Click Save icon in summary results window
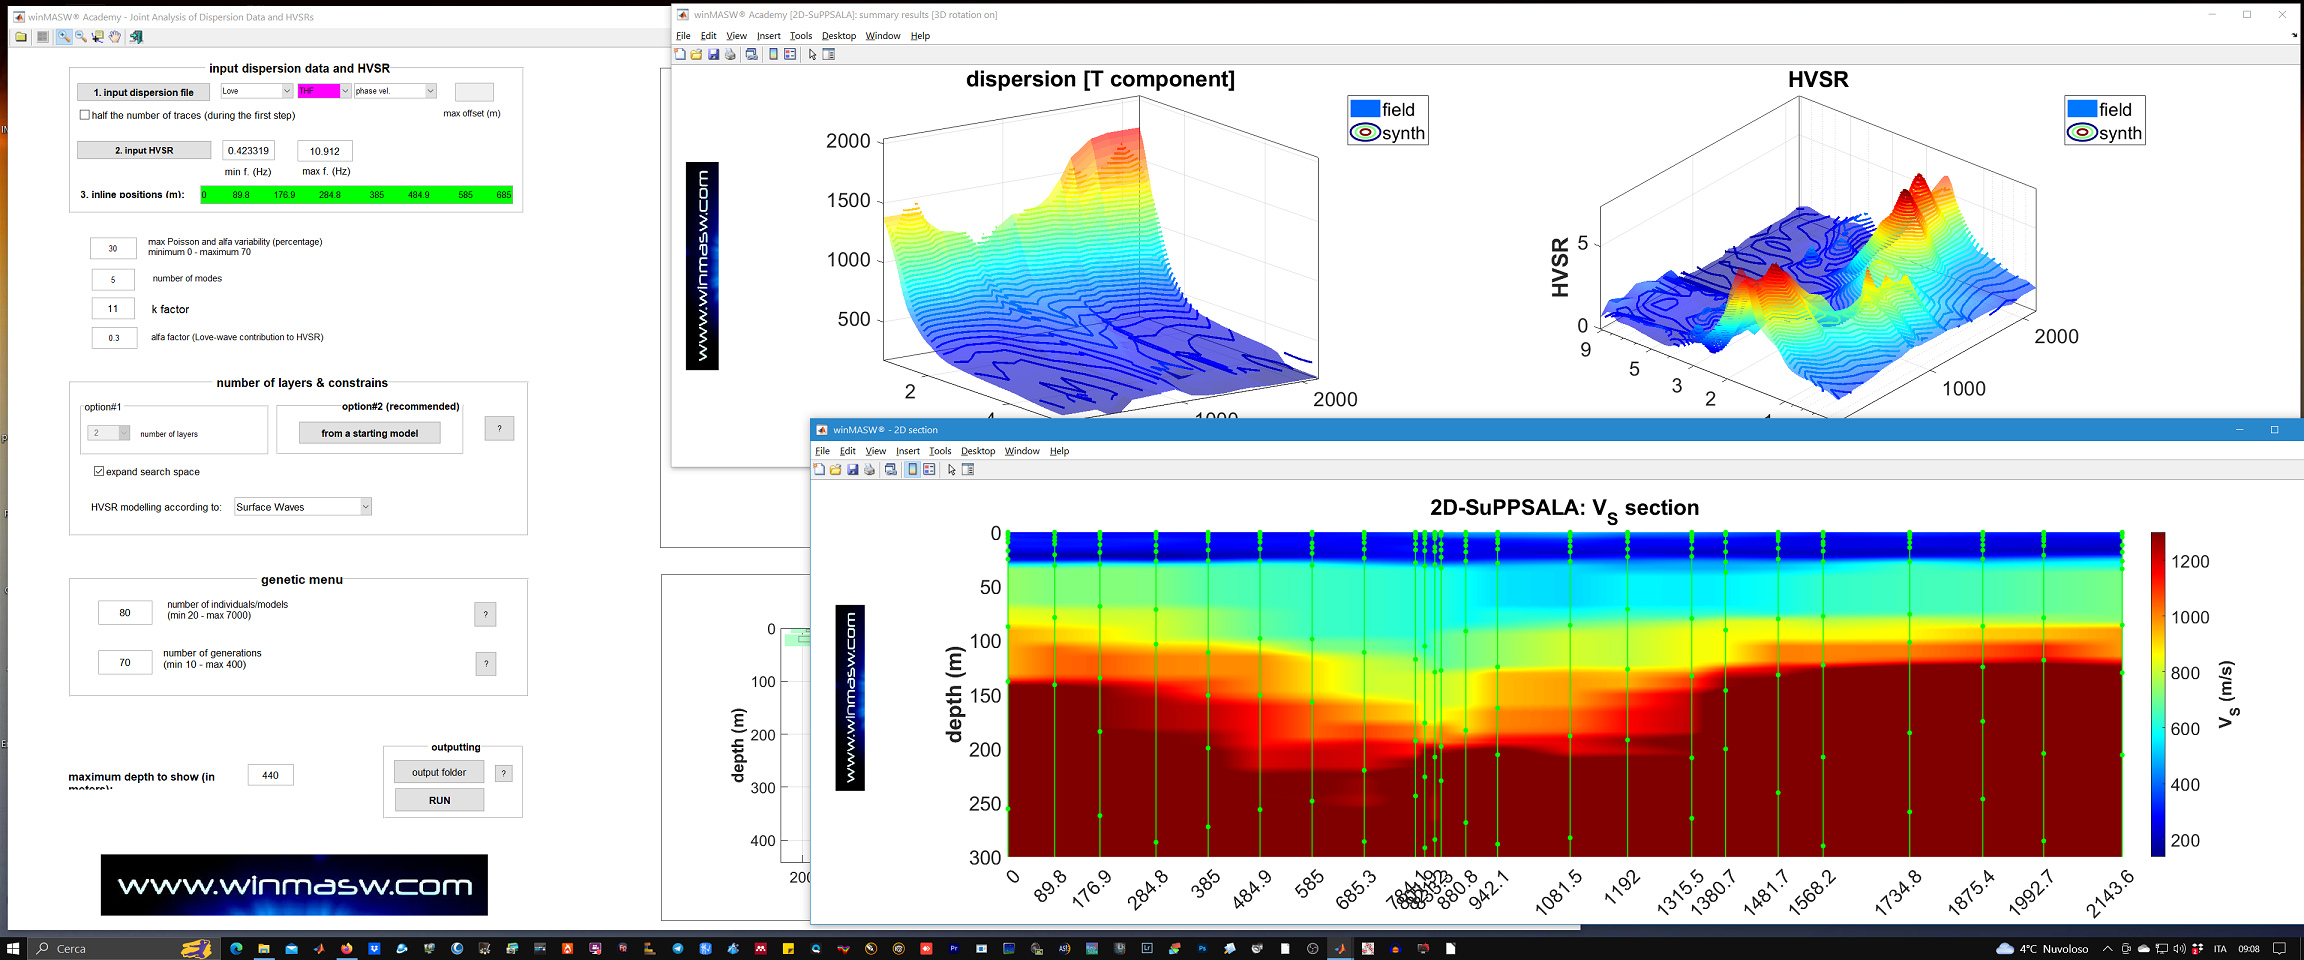Image resolution: width=2304 pixels, height=960 pixels. click(713, 54)
